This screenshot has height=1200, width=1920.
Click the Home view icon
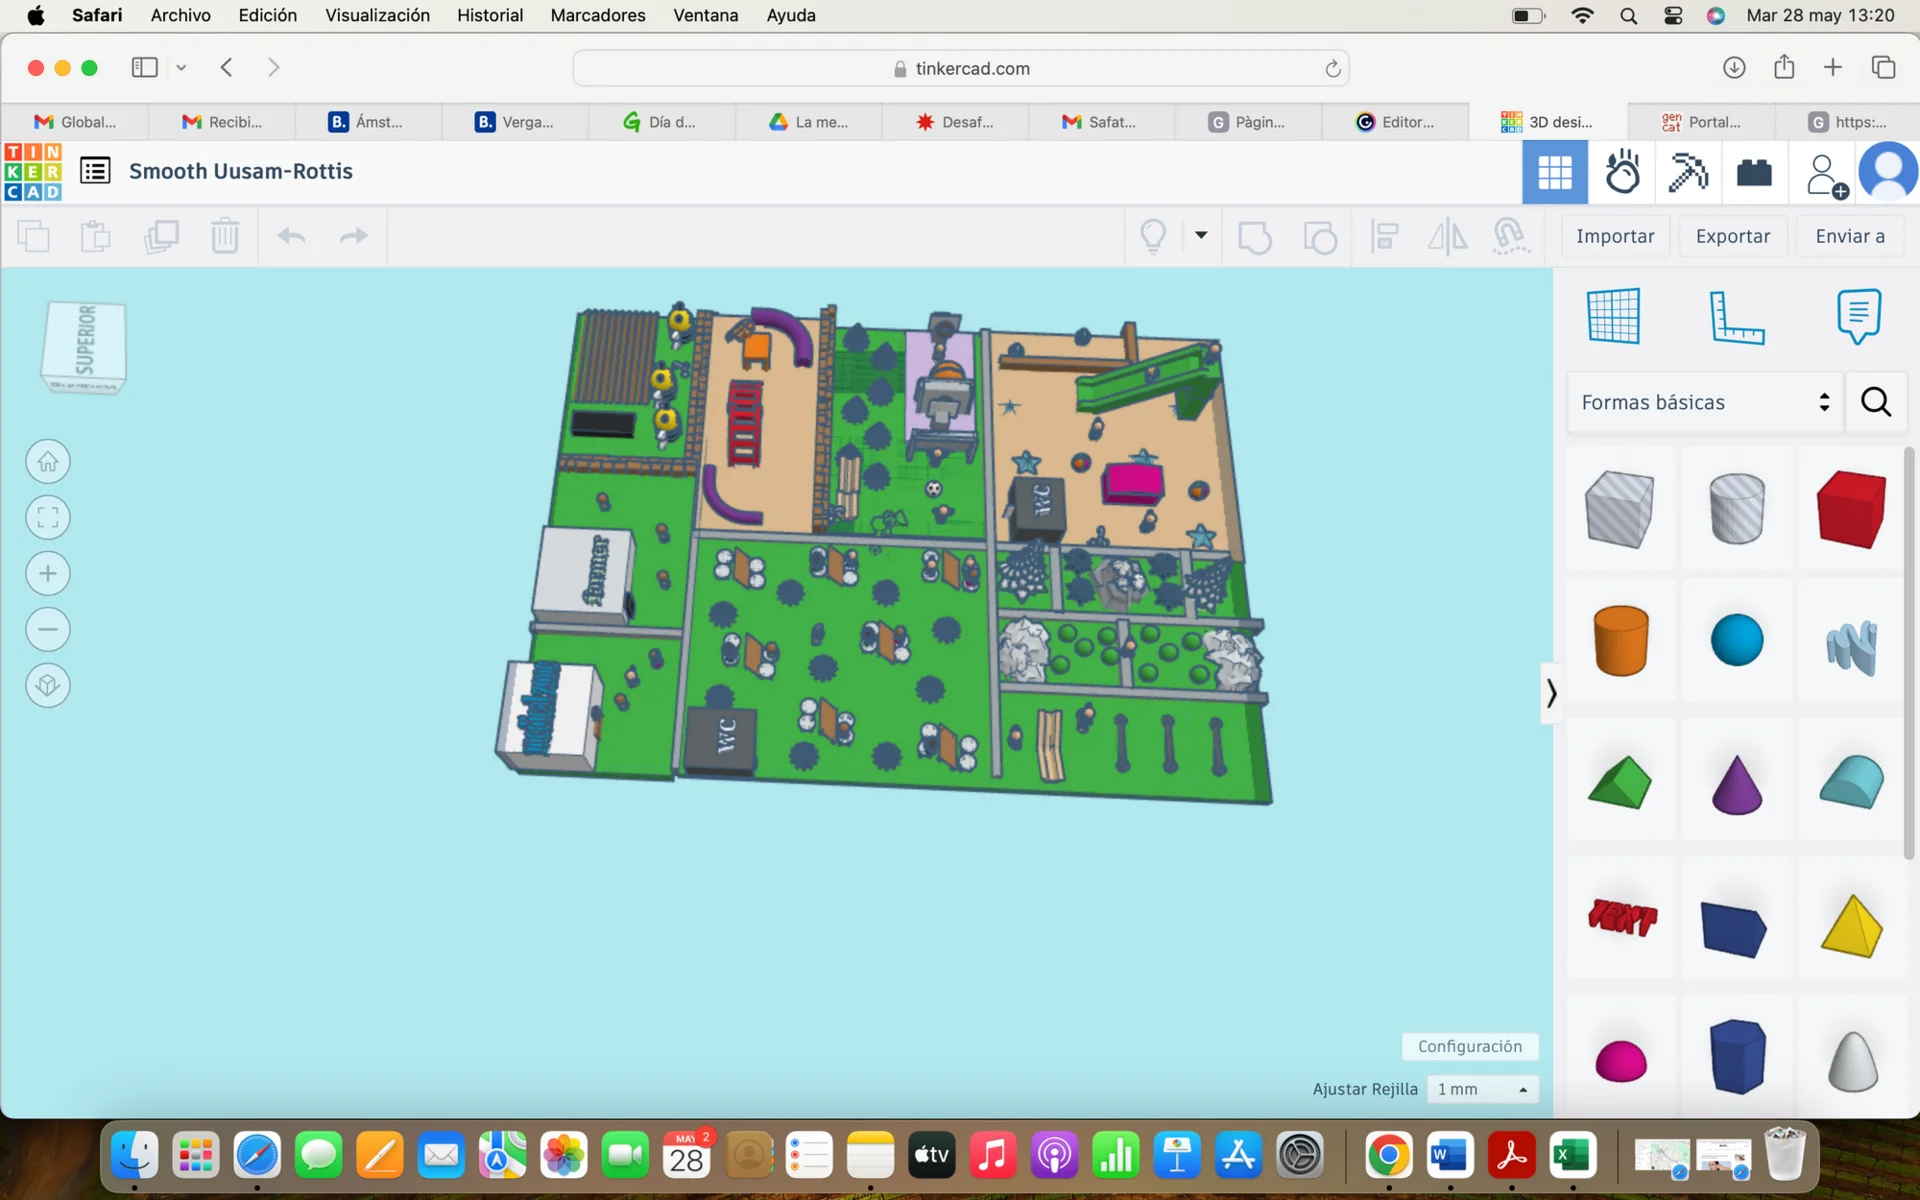click(47, 462)
